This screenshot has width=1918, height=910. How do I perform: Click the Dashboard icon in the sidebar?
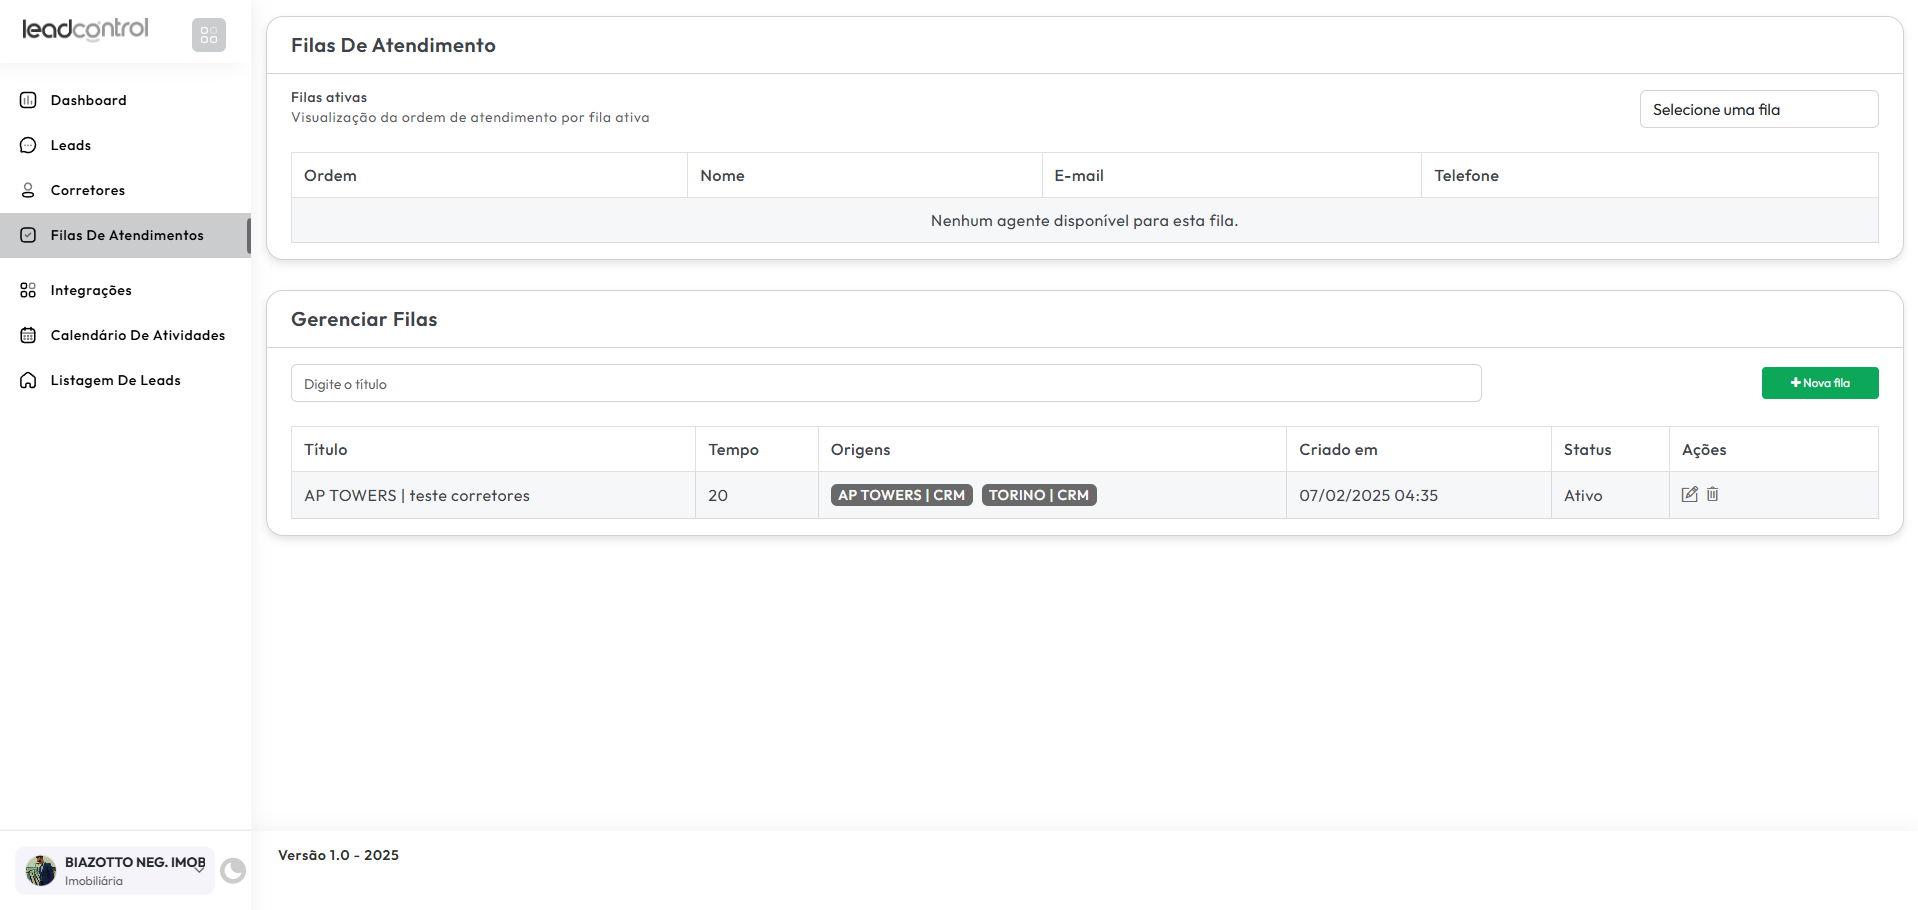click(28, 100)
